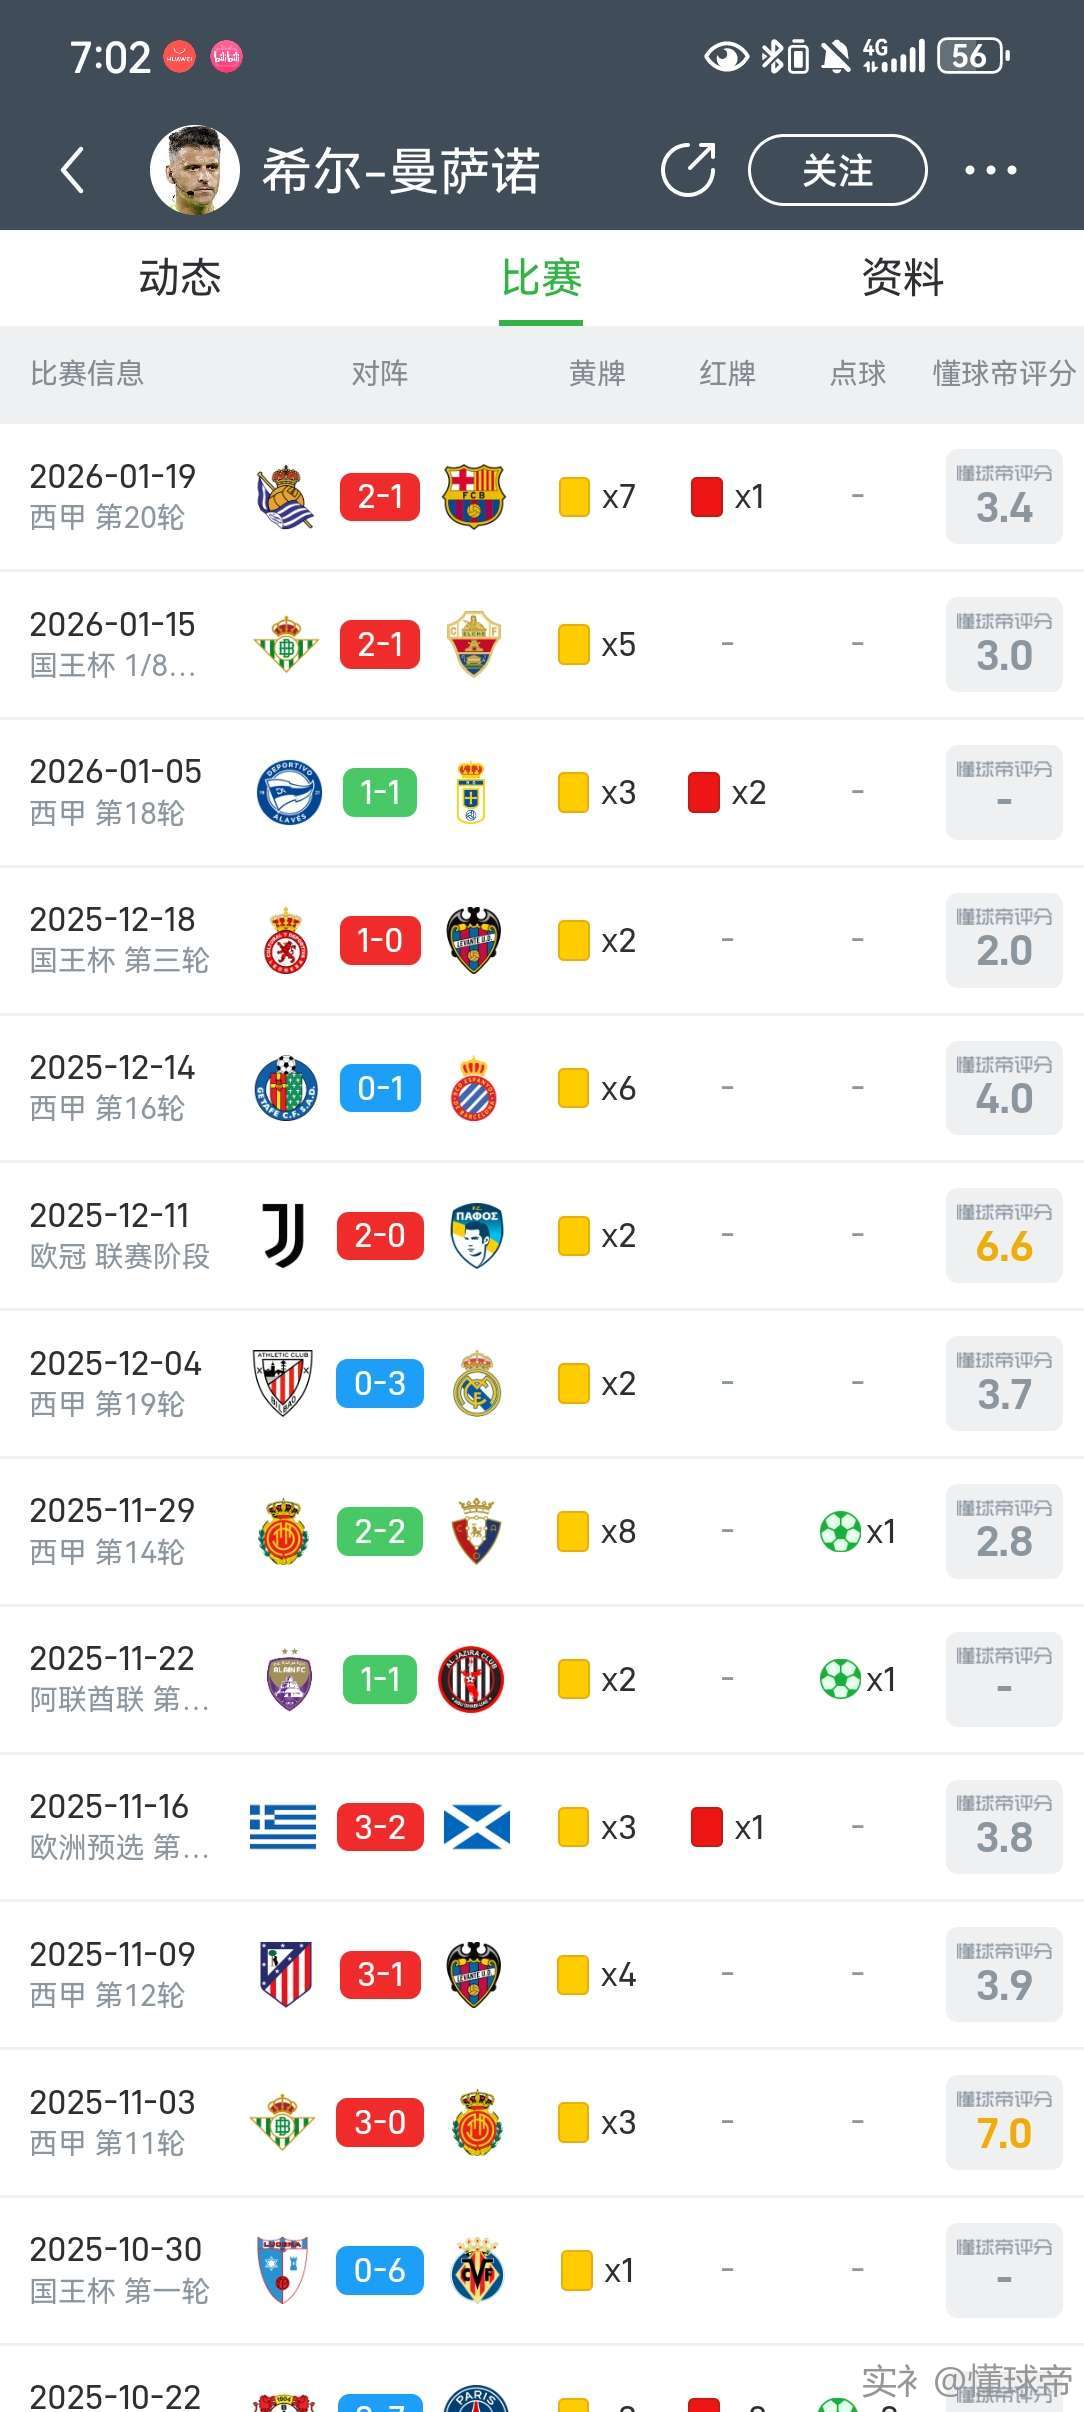This screenshot has width=1084, height=2412.
Task: Tap the 6.6 rating badge
Action: coord(1004,1235)
